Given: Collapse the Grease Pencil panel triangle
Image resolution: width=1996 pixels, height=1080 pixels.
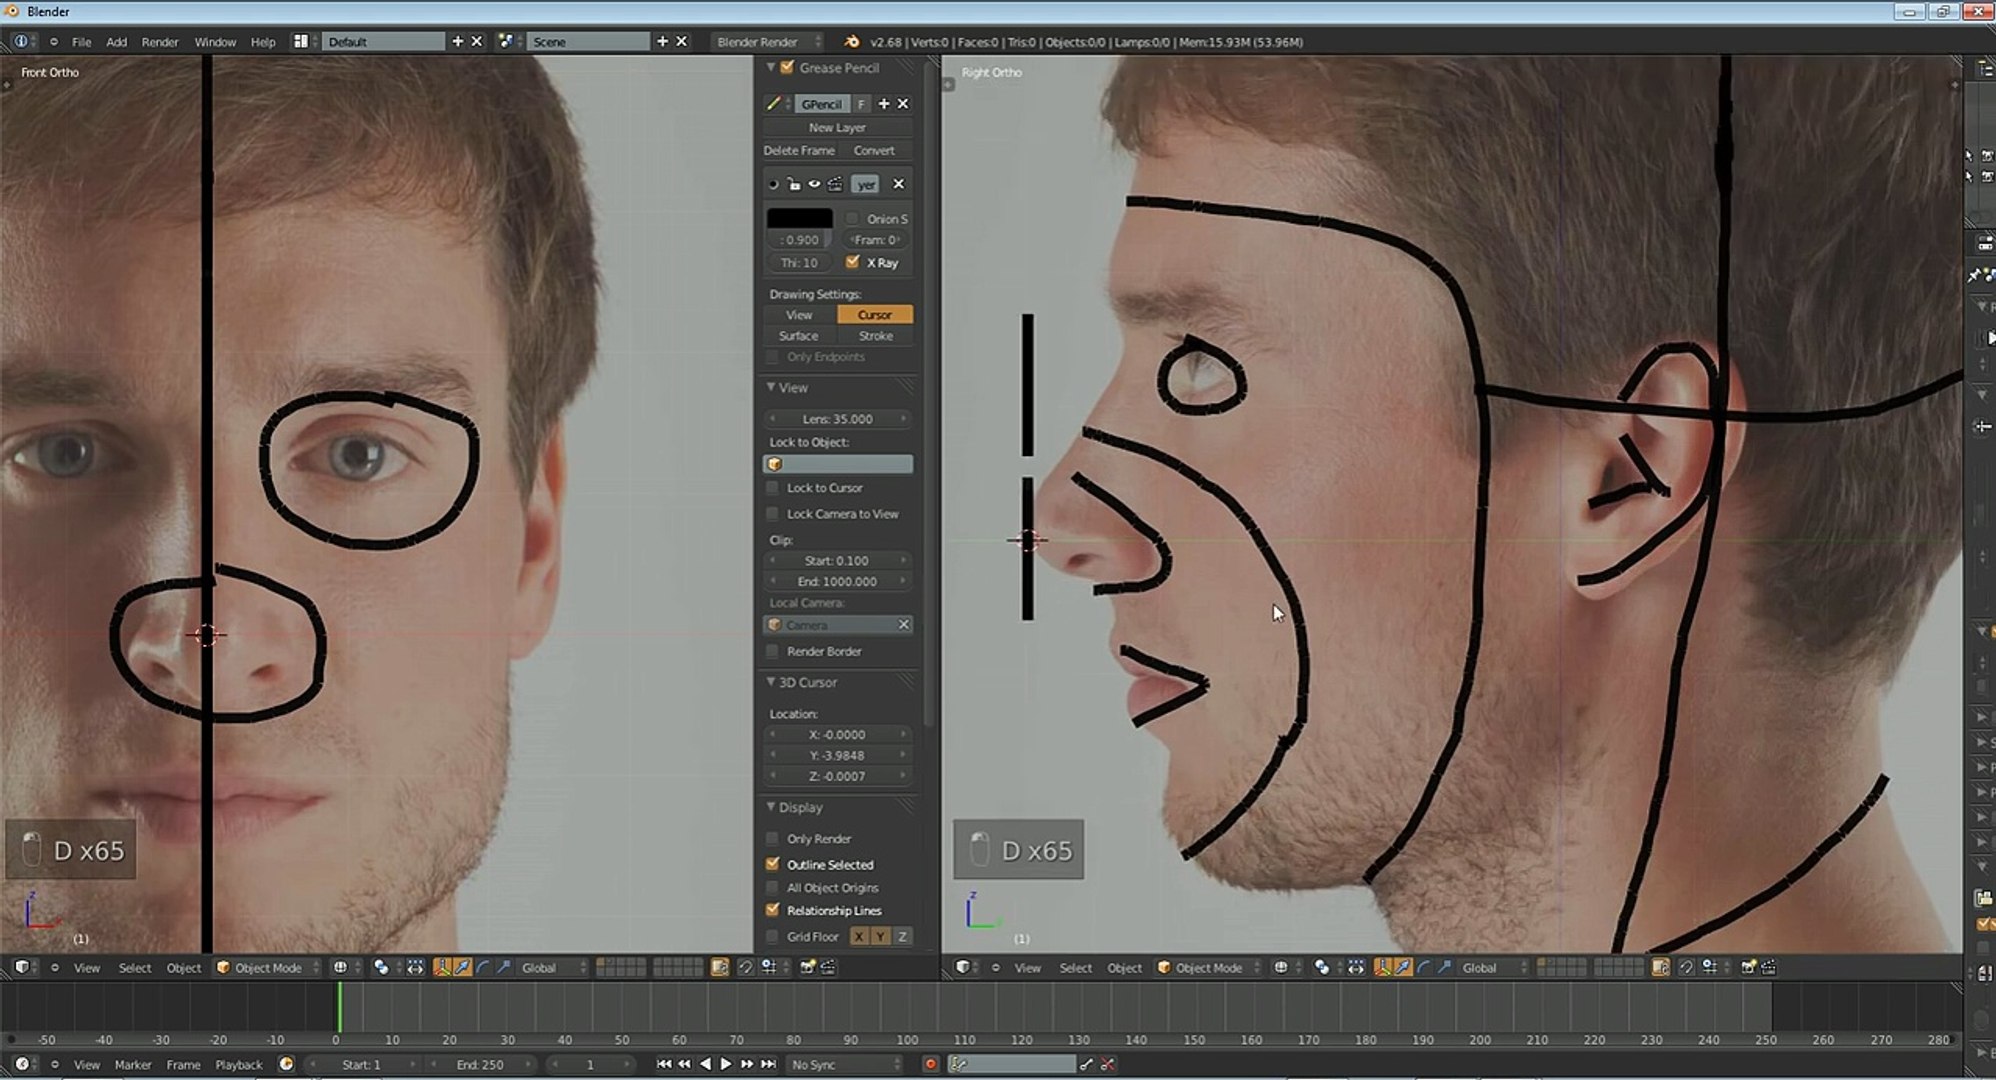Looking at the screenshot, I should point(771,67).
